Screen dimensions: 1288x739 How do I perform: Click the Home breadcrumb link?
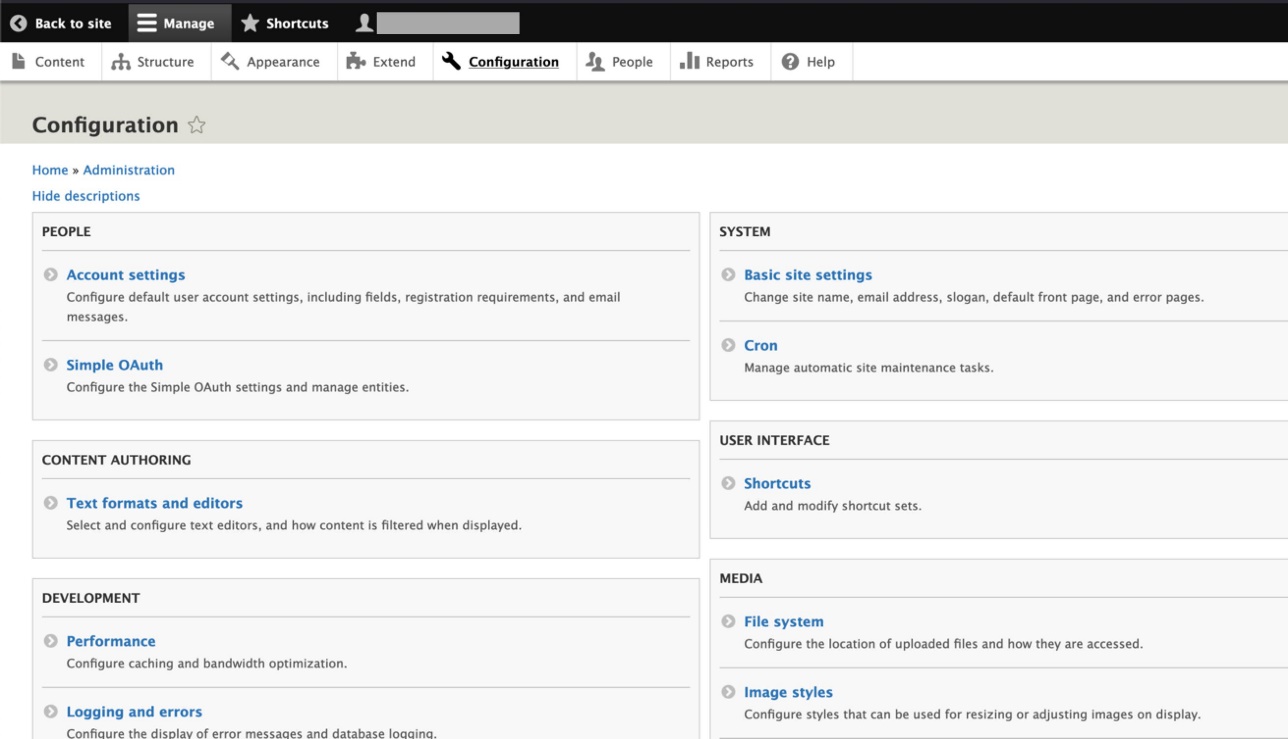pyautogui.click(x=50, y=170)
